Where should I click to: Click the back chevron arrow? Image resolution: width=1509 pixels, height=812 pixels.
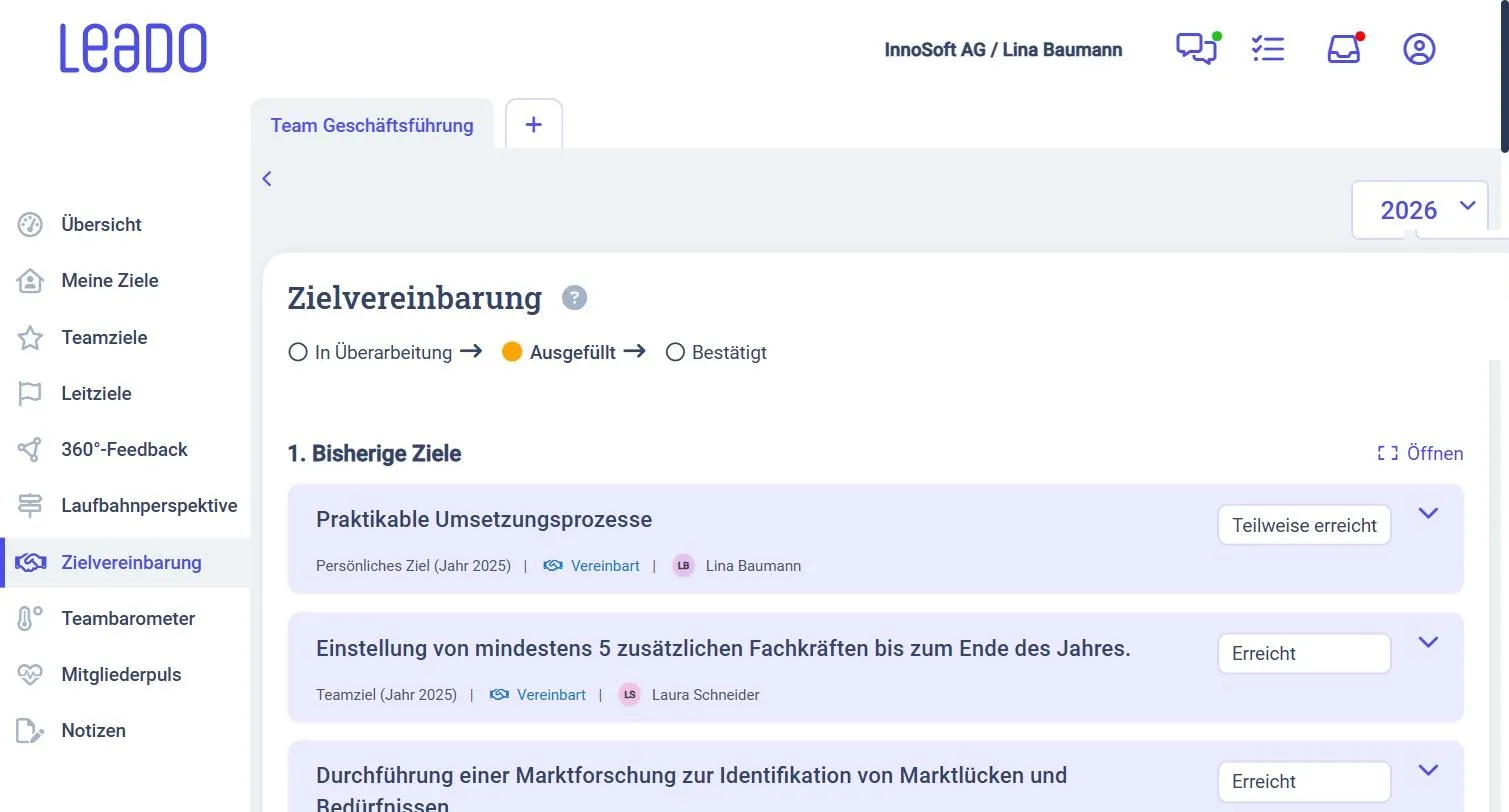pos(267,179)
